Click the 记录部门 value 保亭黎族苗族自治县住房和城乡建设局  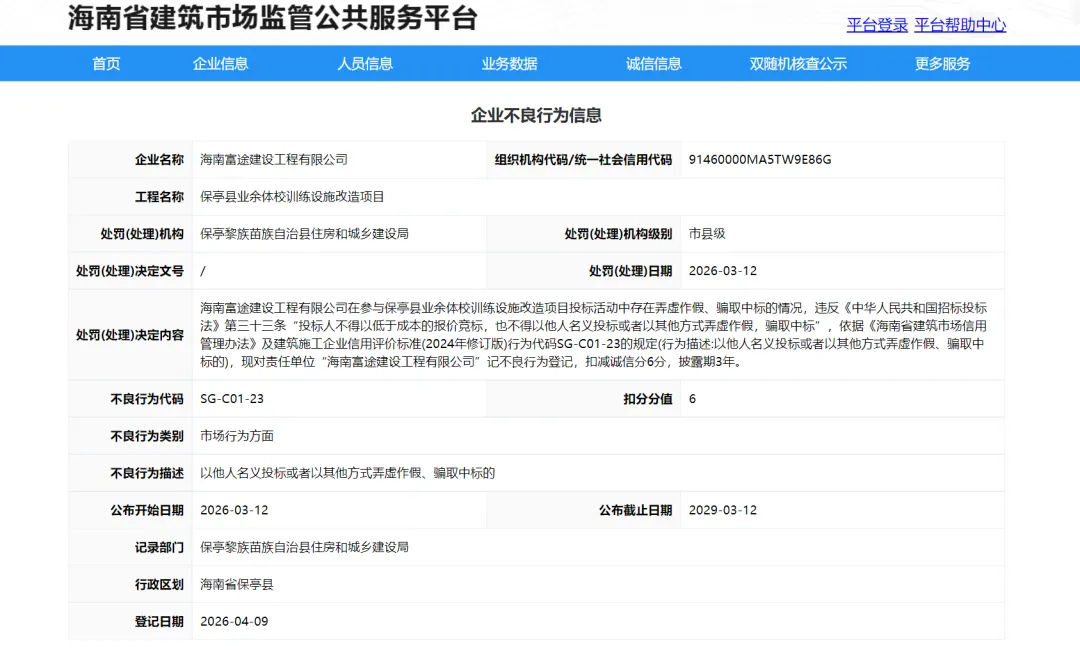[304, 547]
